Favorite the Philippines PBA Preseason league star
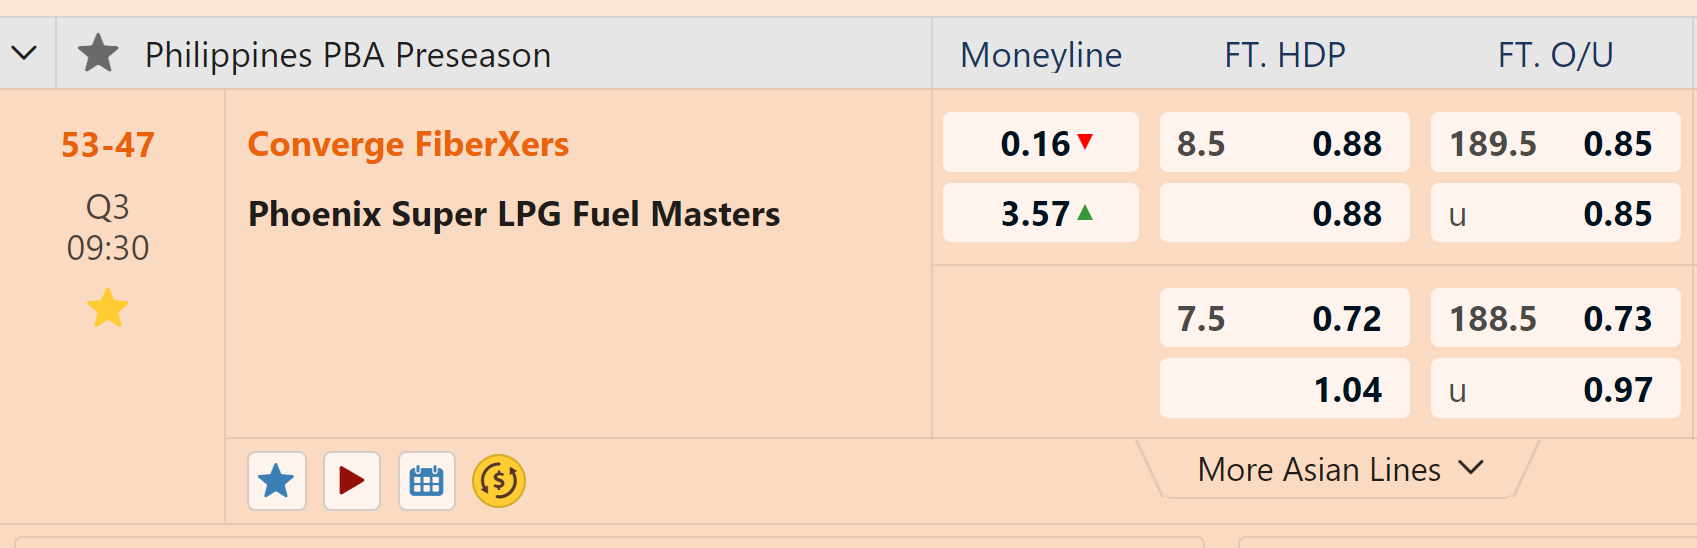Viewport: 1697px width, 548px height. 98,54
